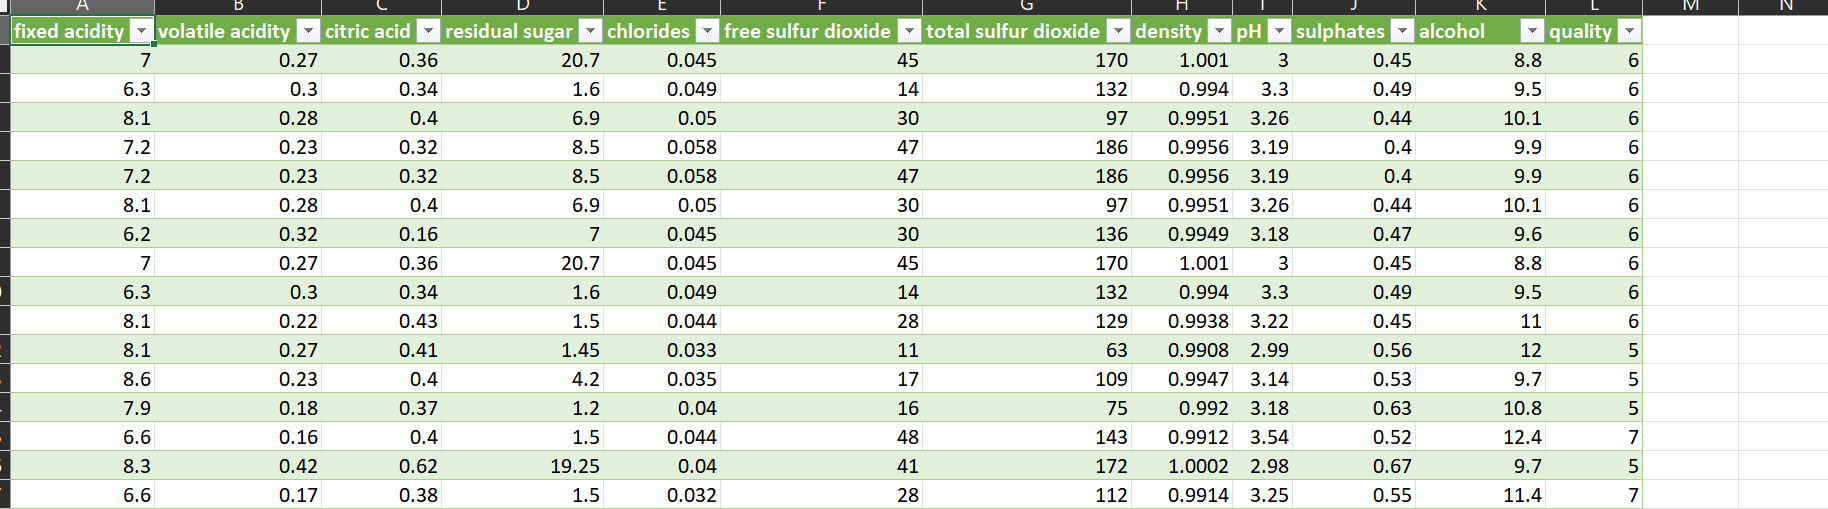1828x509 pixels.
Task: Select total sulfur dioxide cell 109
Action: click(x=1027, y=379)
